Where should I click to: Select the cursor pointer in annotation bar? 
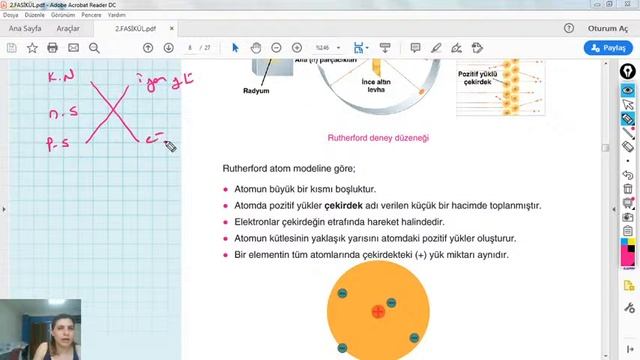point(628,105)
